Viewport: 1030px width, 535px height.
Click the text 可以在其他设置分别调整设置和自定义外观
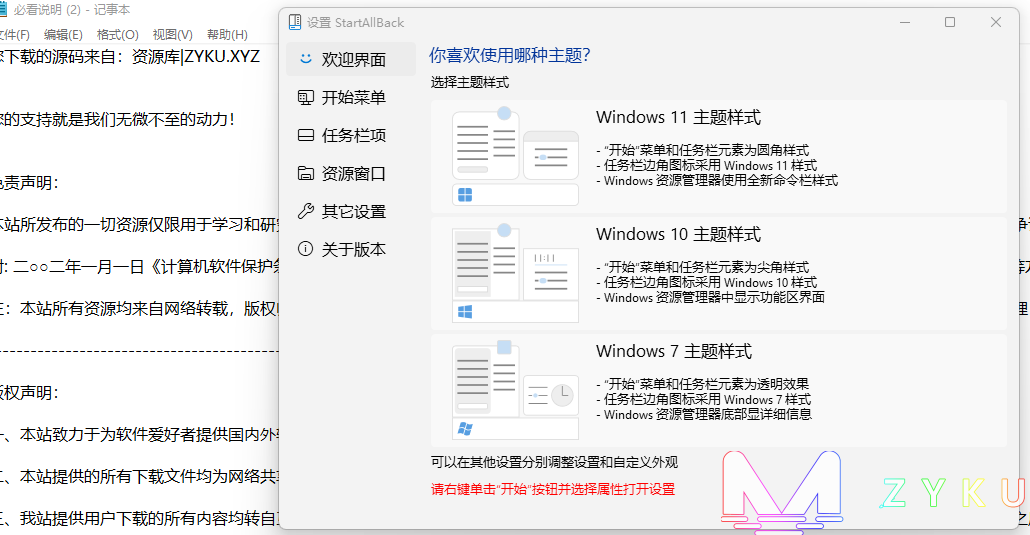click(x=554, y=463)
